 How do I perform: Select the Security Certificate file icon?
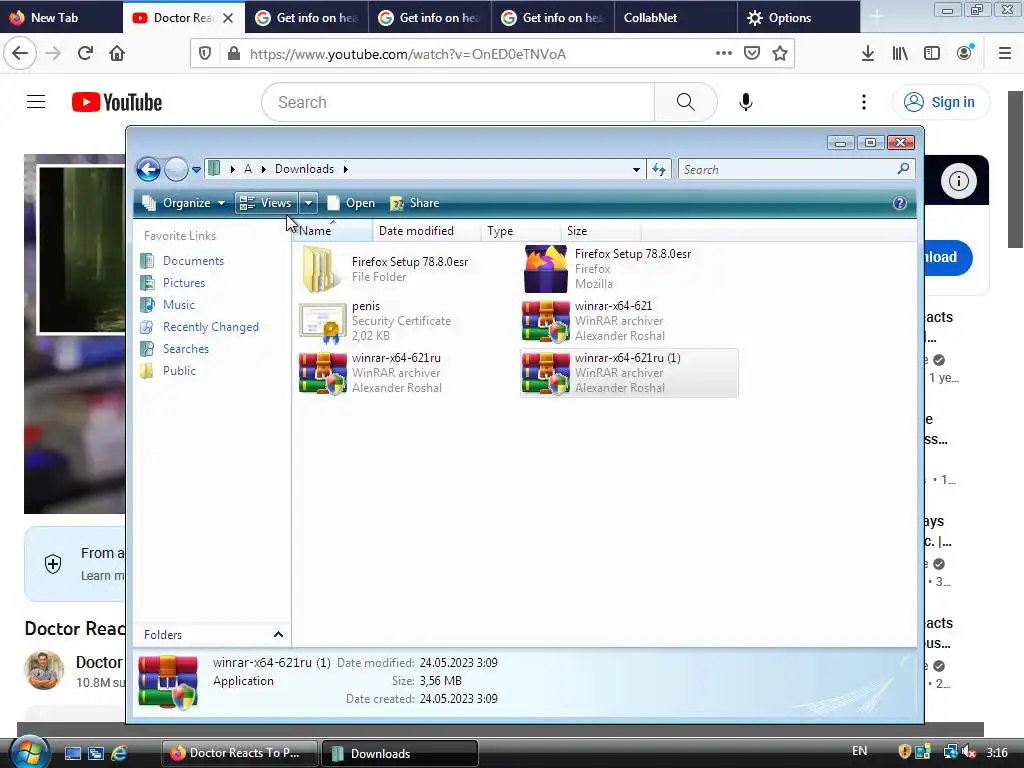(323, 322)
